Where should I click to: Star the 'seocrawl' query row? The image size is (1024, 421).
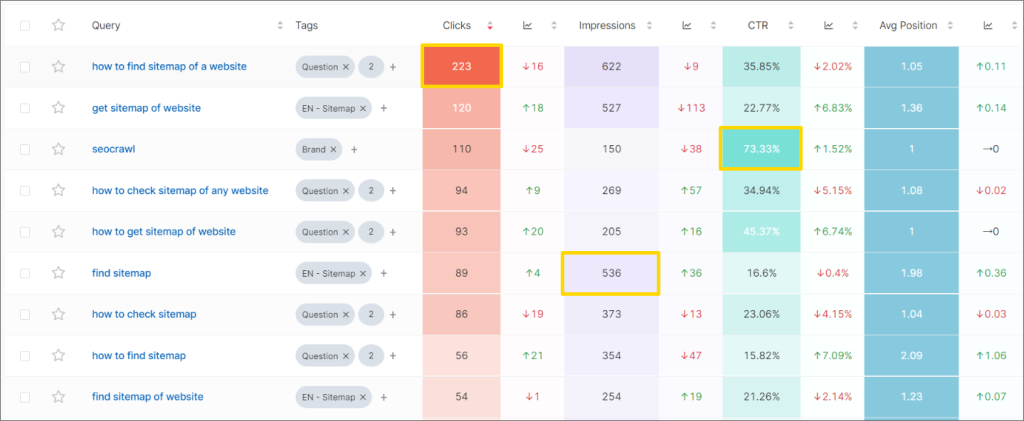59,149
